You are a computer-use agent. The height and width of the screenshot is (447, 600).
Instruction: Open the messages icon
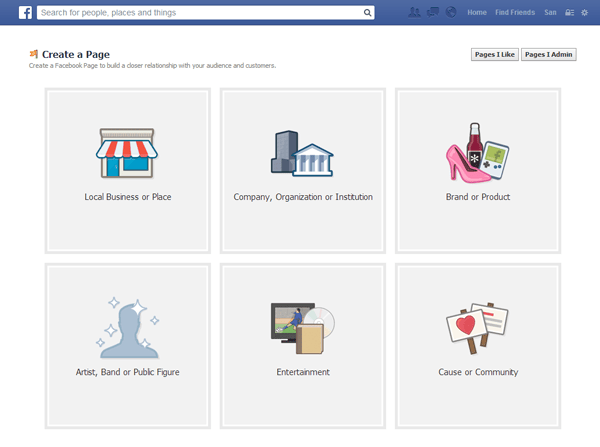[432, 13]
